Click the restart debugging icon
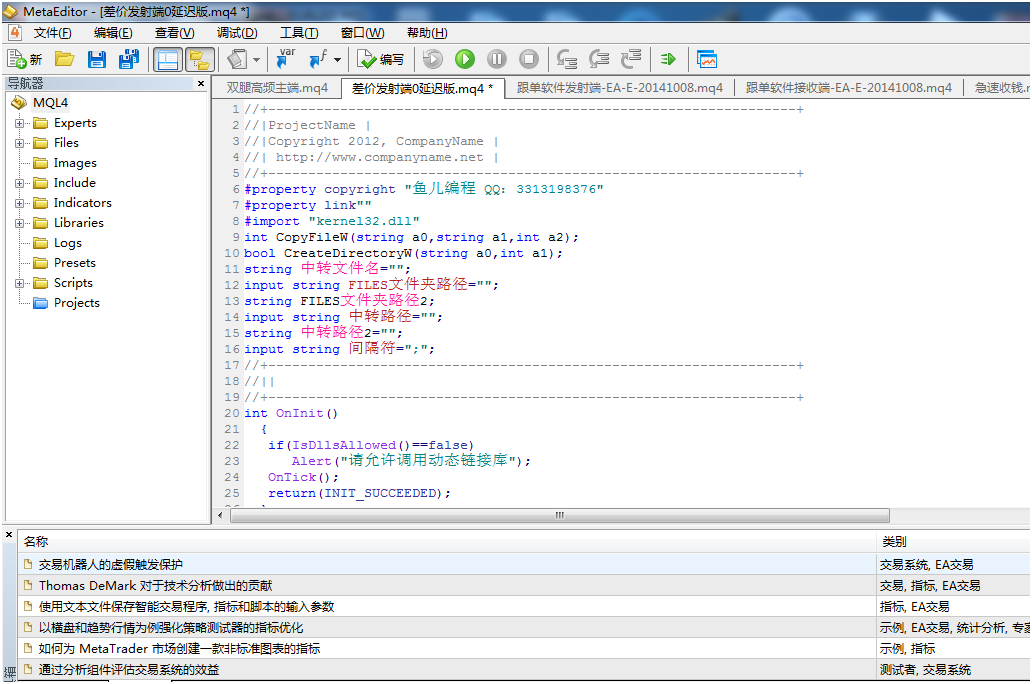Image resolution: width=1032 pixels, height=684 pixels. 432,59
